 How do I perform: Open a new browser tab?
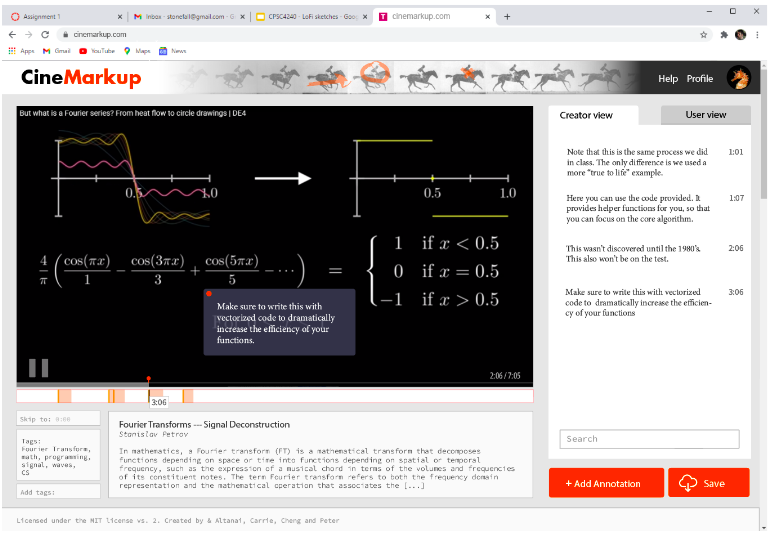point(507,17)
